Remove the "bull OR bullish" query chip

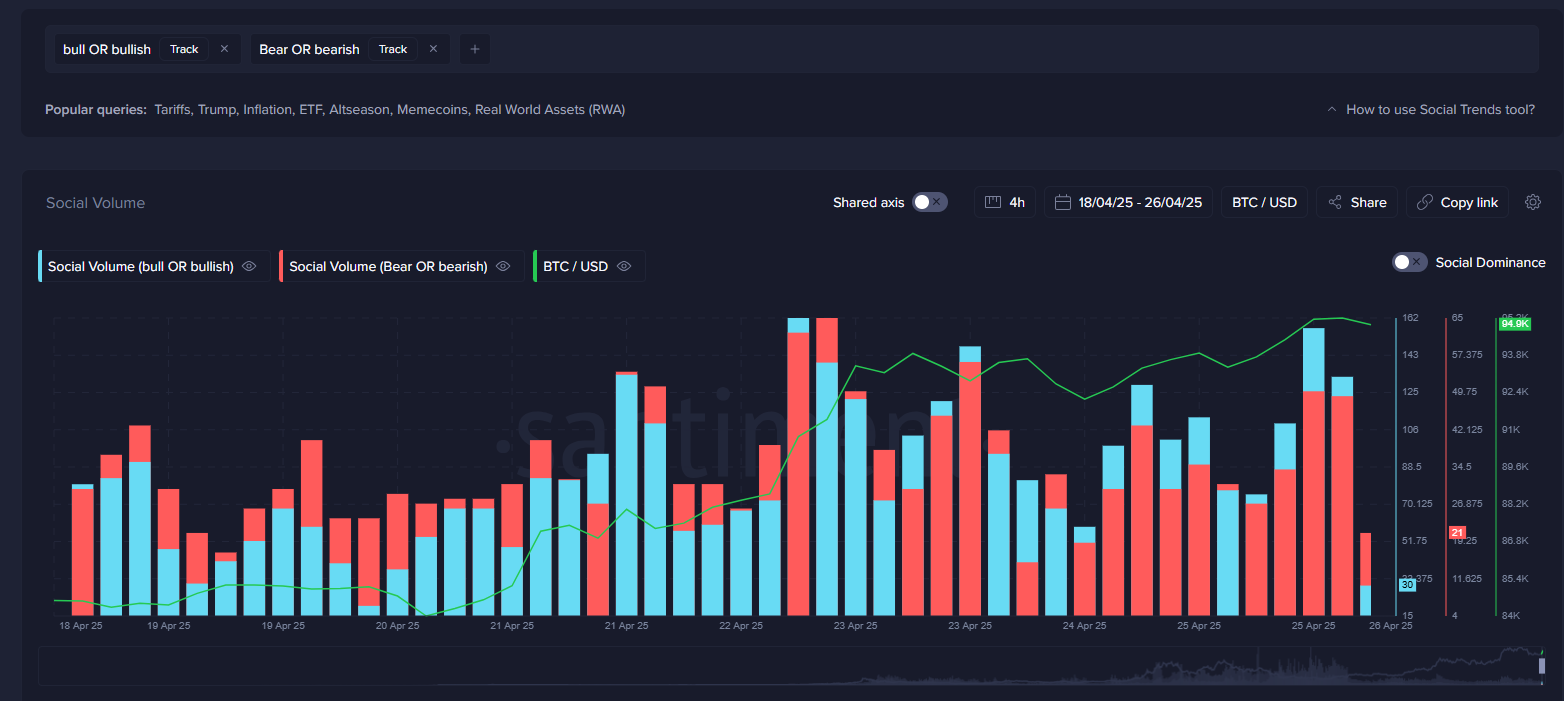224,48
